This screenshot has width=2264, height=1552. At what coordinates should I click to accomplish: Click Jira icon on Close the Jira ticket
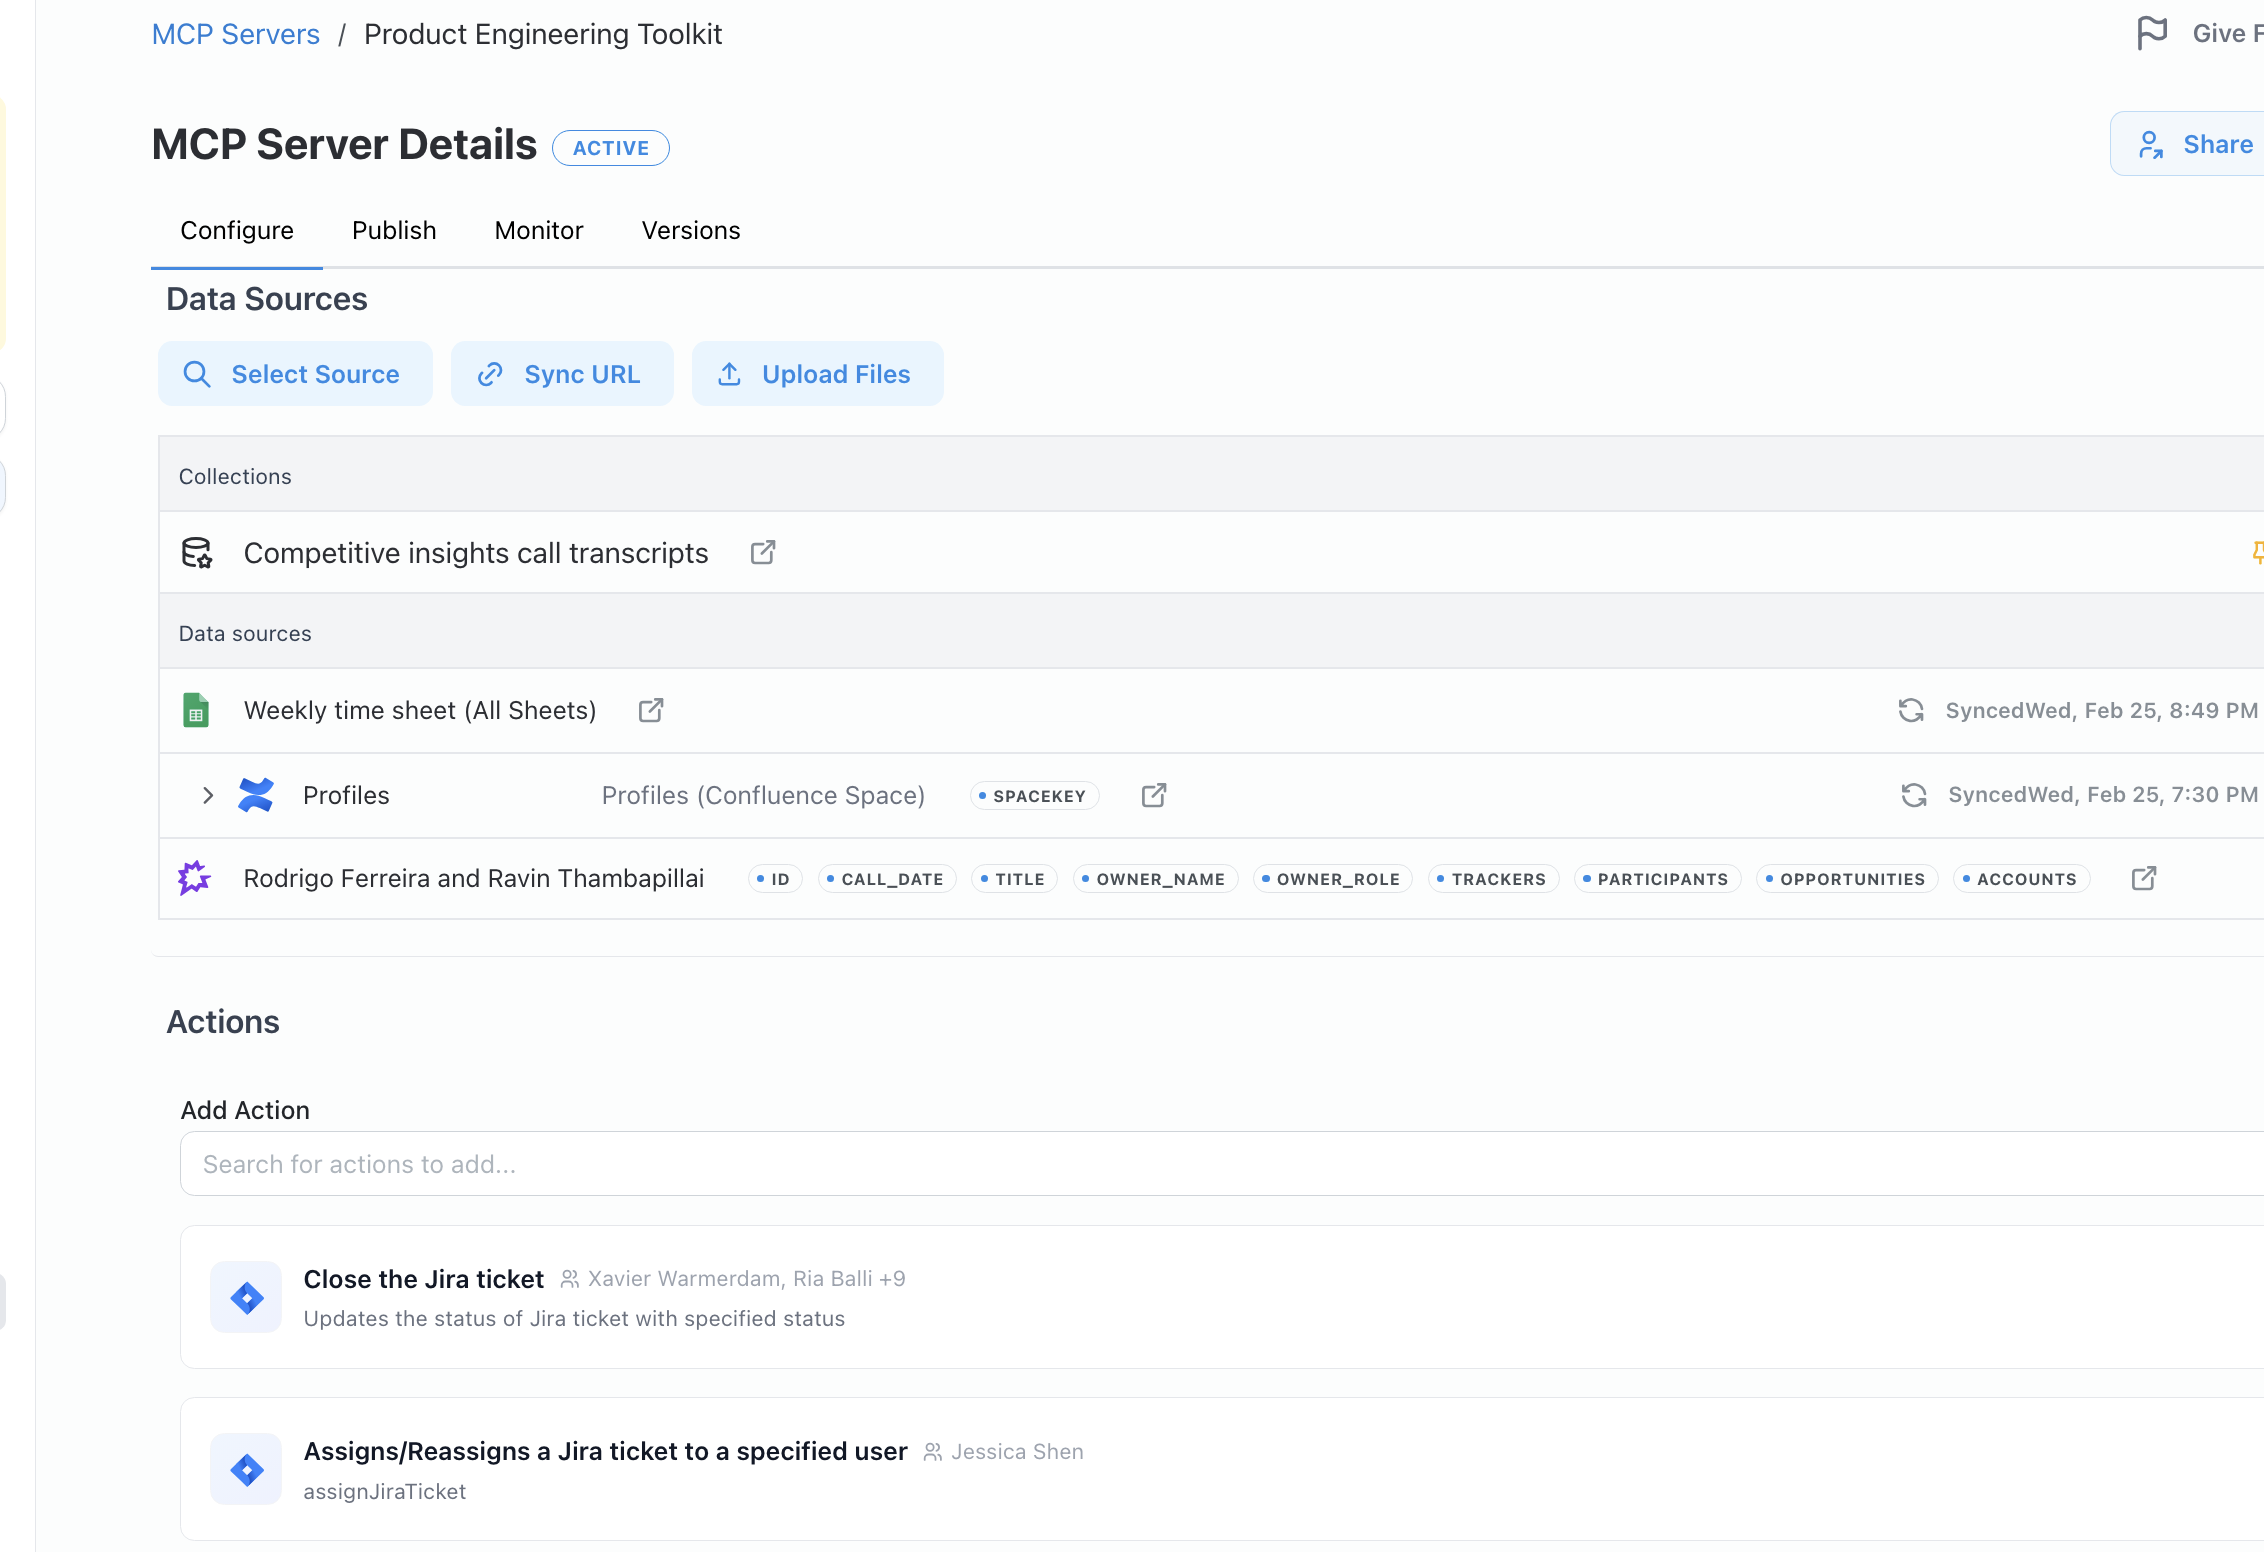[x=246, y=1297]
